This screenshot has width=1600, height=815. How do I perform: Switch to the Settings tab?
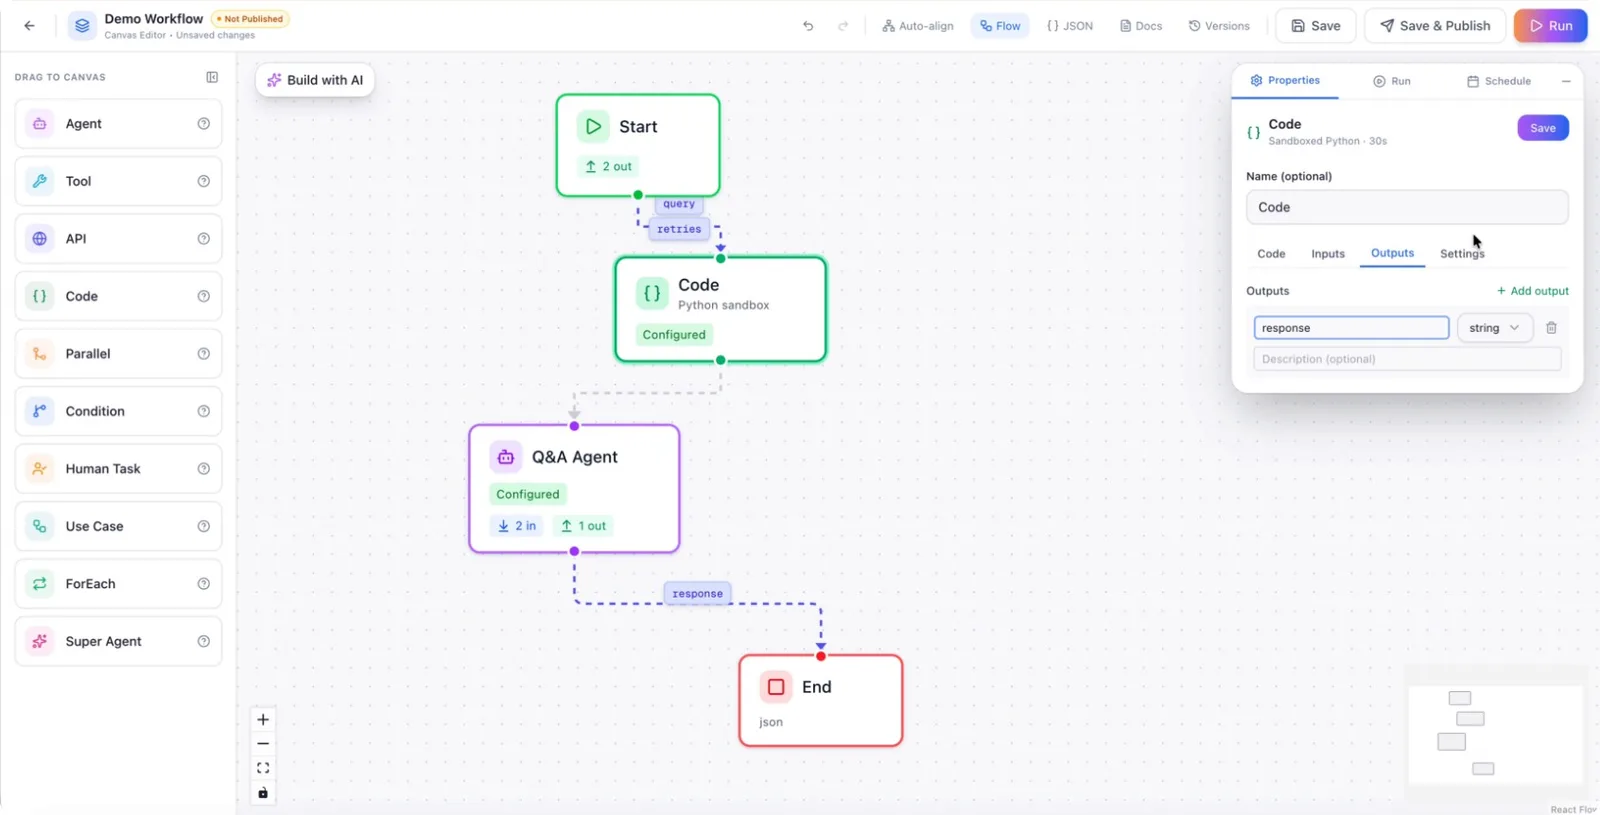pyautogui.click(x=1462, y=254)
